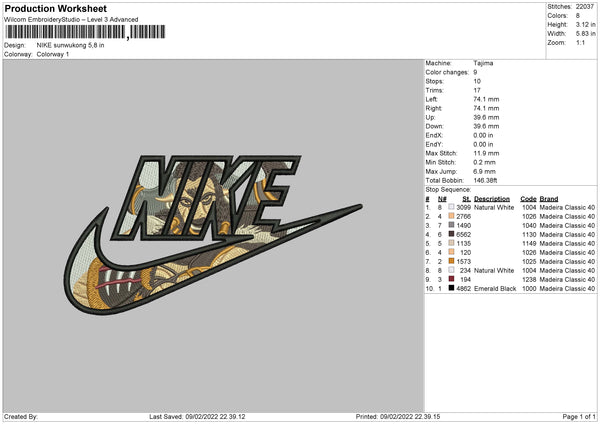The image size is (600, 424).
Task: Select the Trims value 17
Action: (x=477, y=90)
